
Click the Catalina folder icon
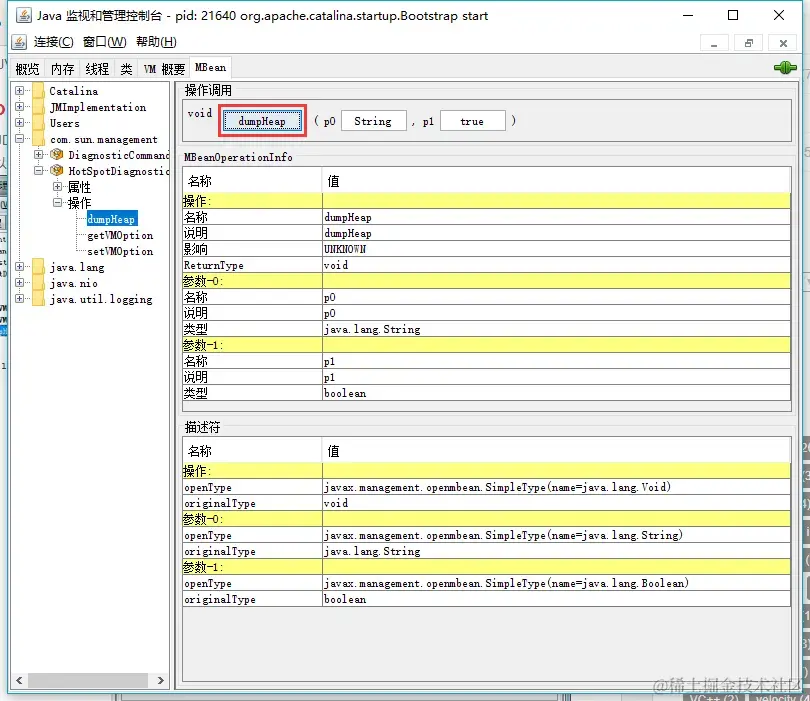coord(38,91)
